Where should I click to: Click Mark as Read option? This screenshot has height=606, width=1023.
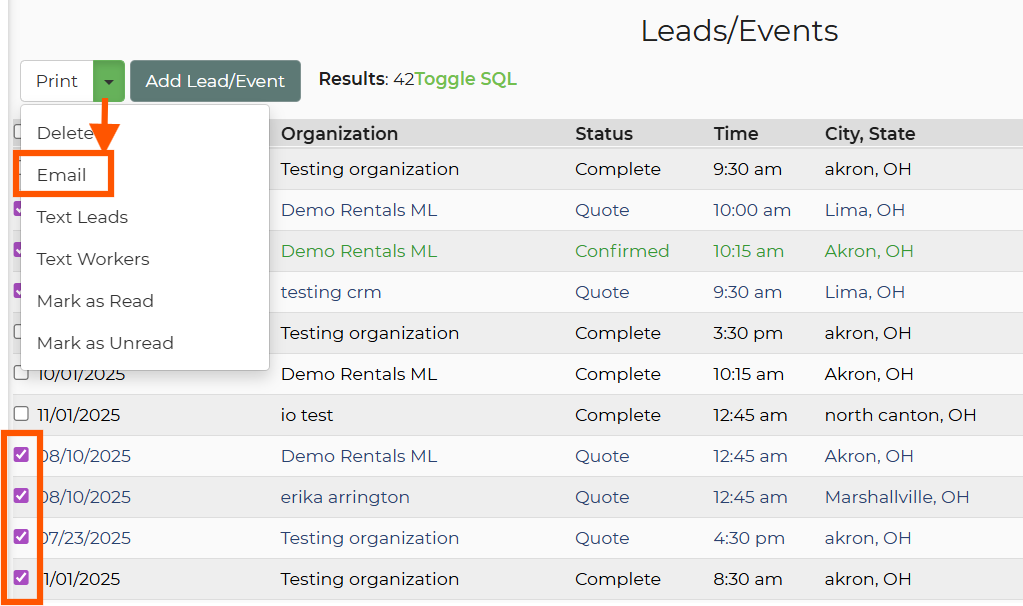coord(95,301)
